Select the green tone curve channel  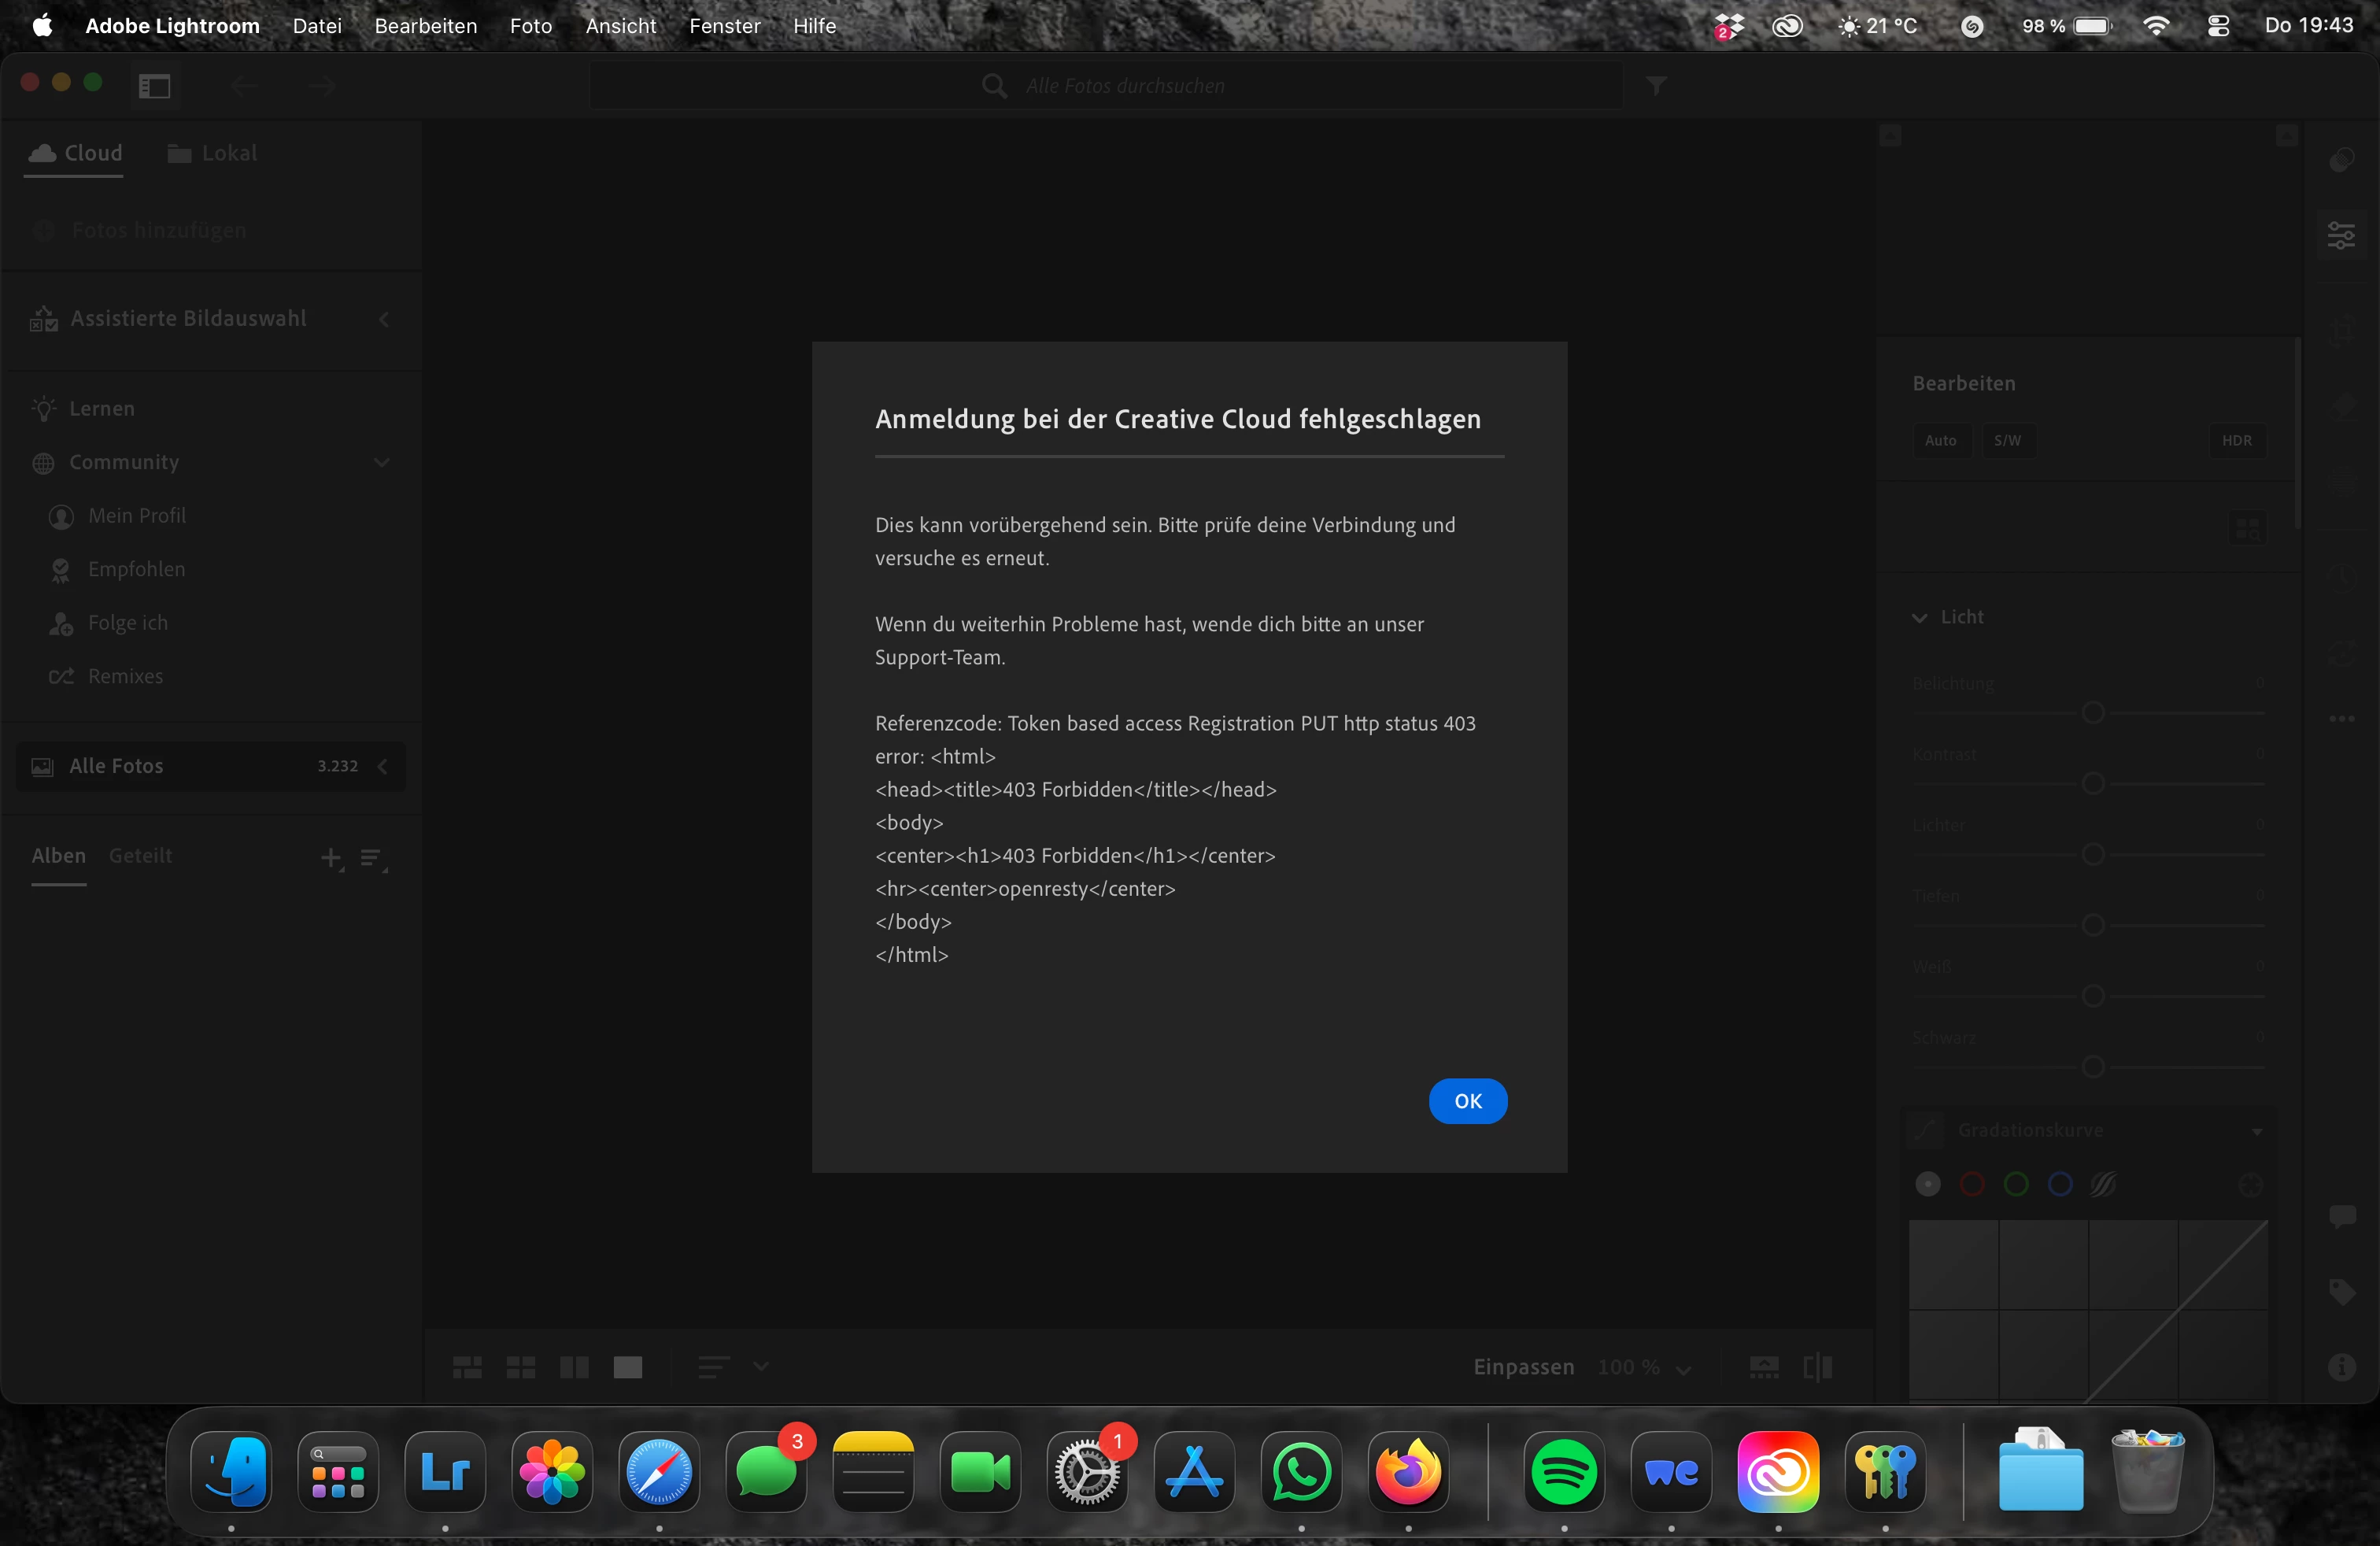tap(2016, 1185)
